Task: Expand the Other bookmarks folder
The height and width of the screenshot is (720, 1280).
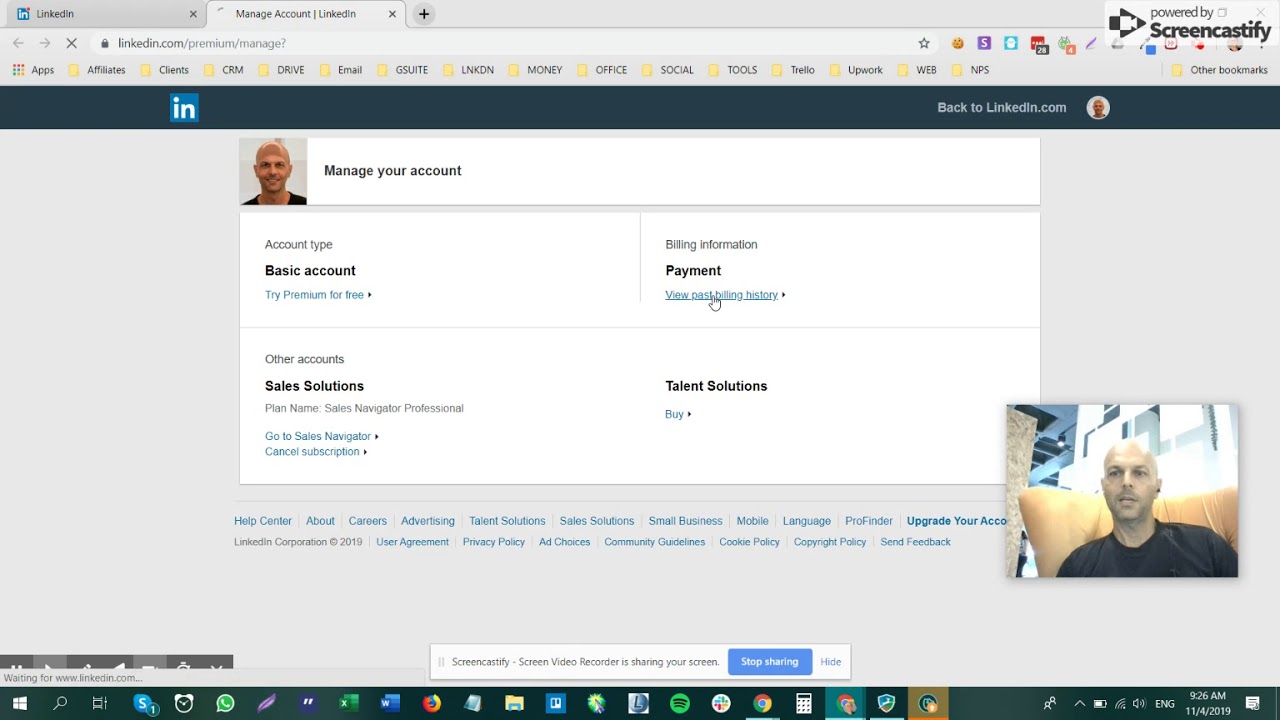Action: click(1219, 70)
